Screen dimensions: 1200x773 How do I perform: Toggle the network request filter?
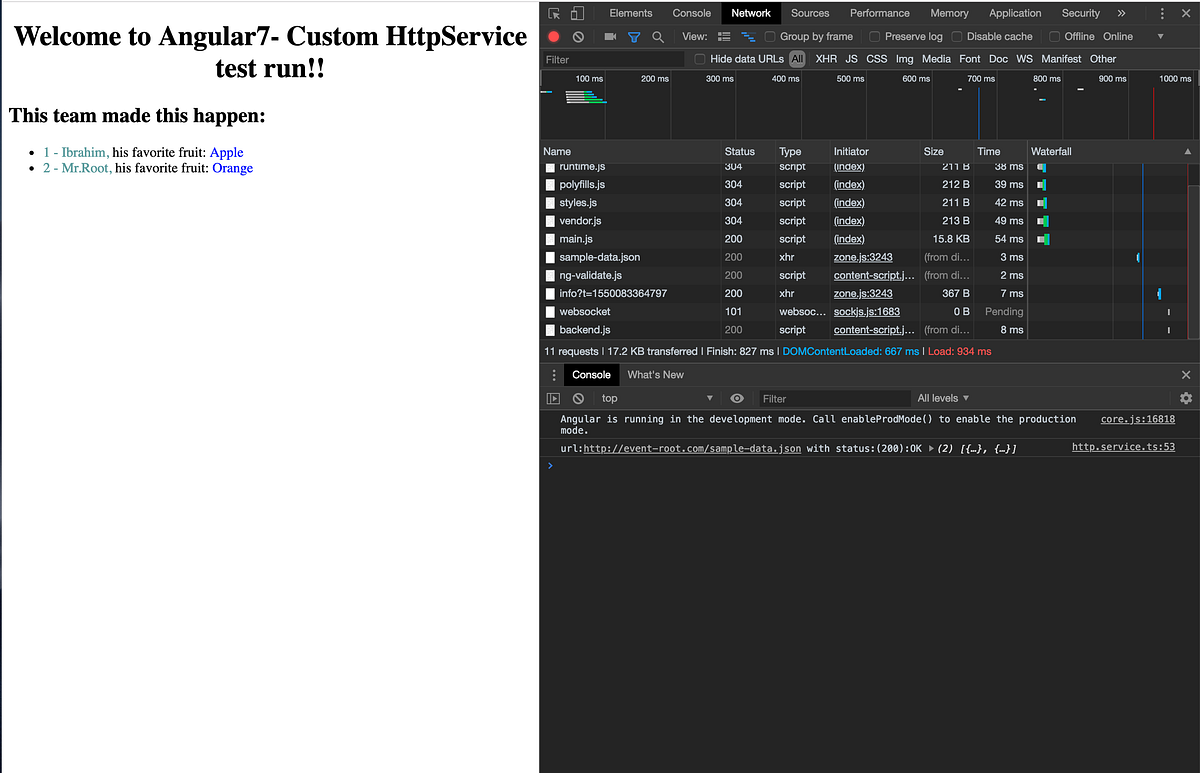(x=634, y=36)
